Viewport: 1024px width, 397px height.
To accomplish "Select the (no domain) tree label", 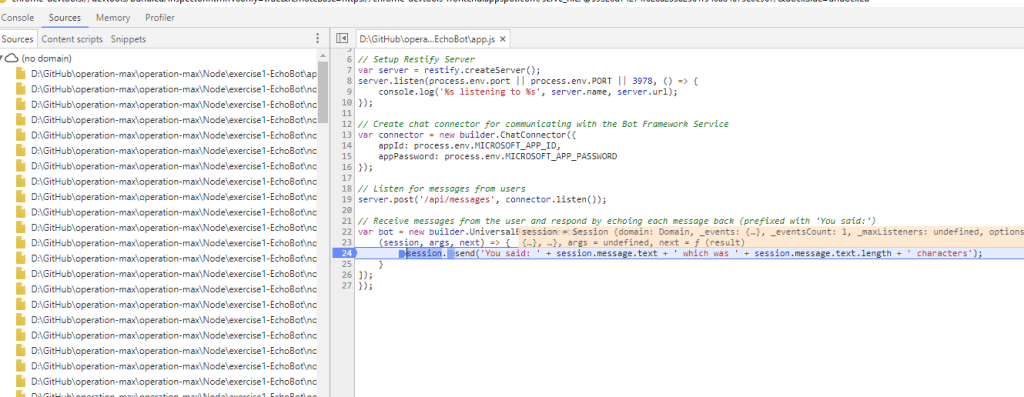I will point(46,58).
